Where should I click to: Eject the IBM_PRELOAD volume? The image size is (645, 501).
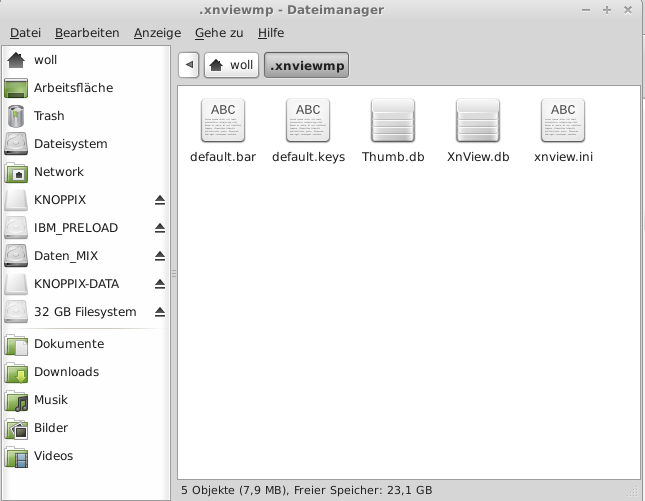[160, 228]
